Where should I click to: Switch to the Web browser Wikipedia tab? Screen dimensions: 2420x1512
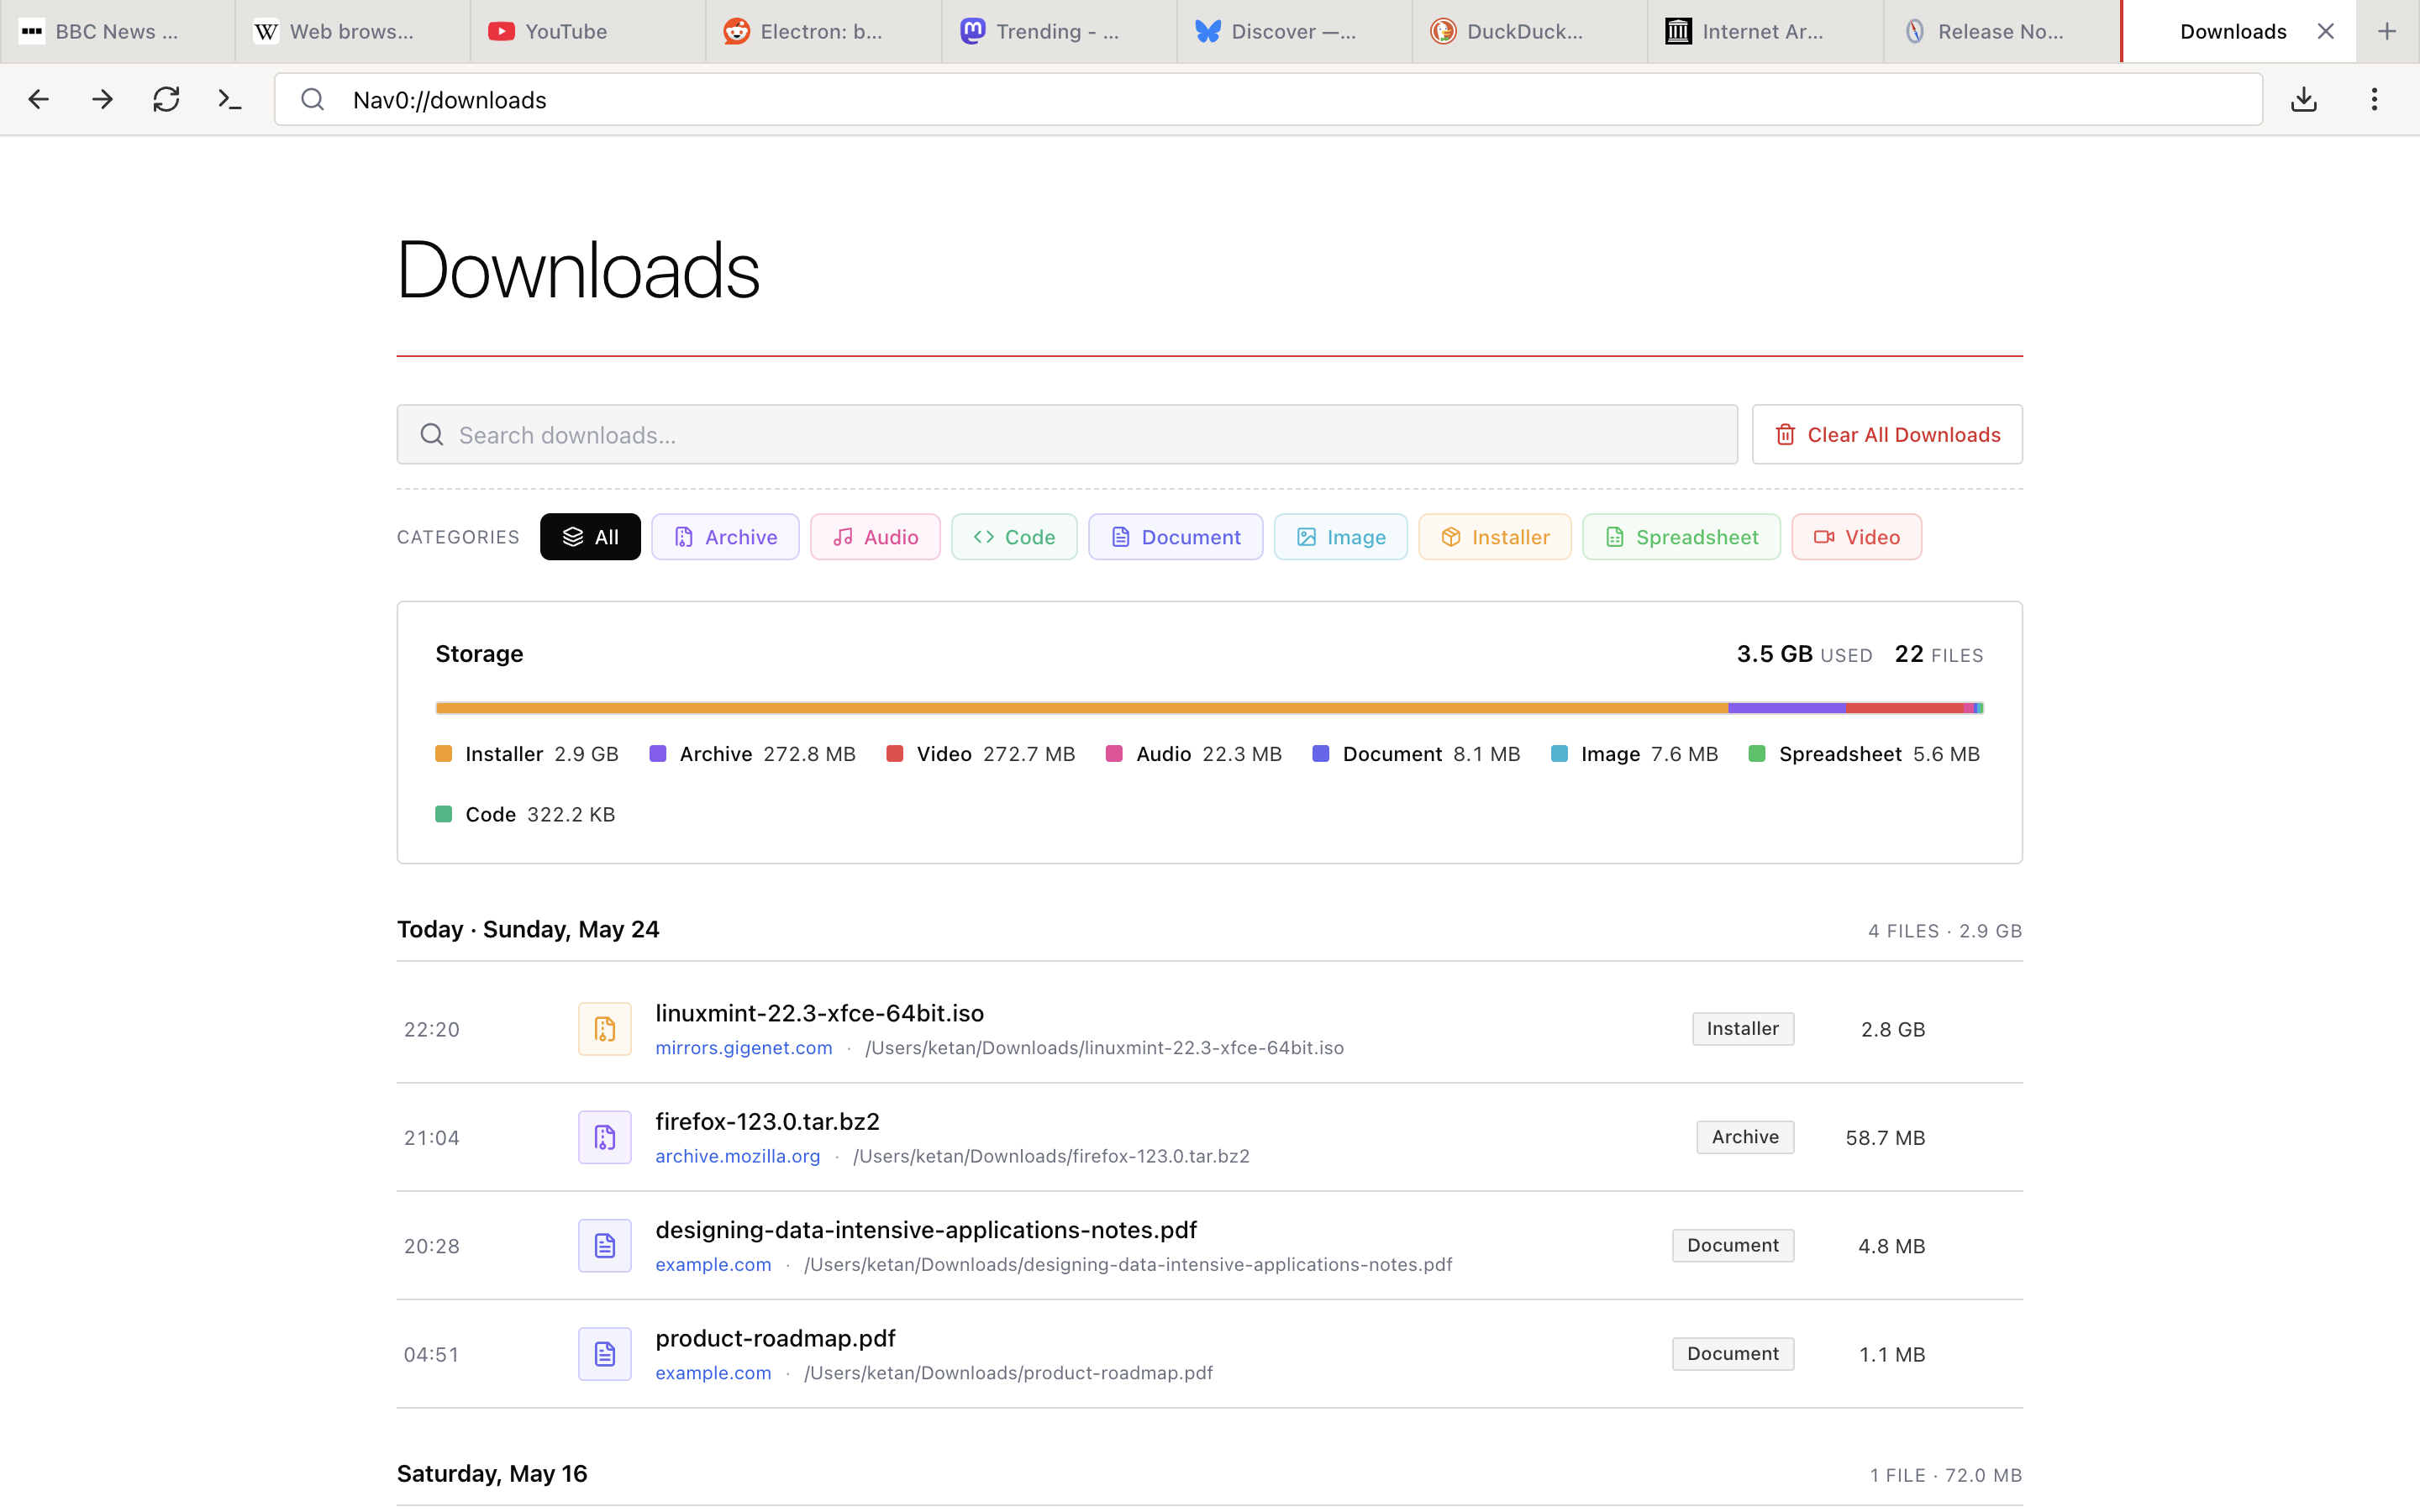[x=353, y=31]
